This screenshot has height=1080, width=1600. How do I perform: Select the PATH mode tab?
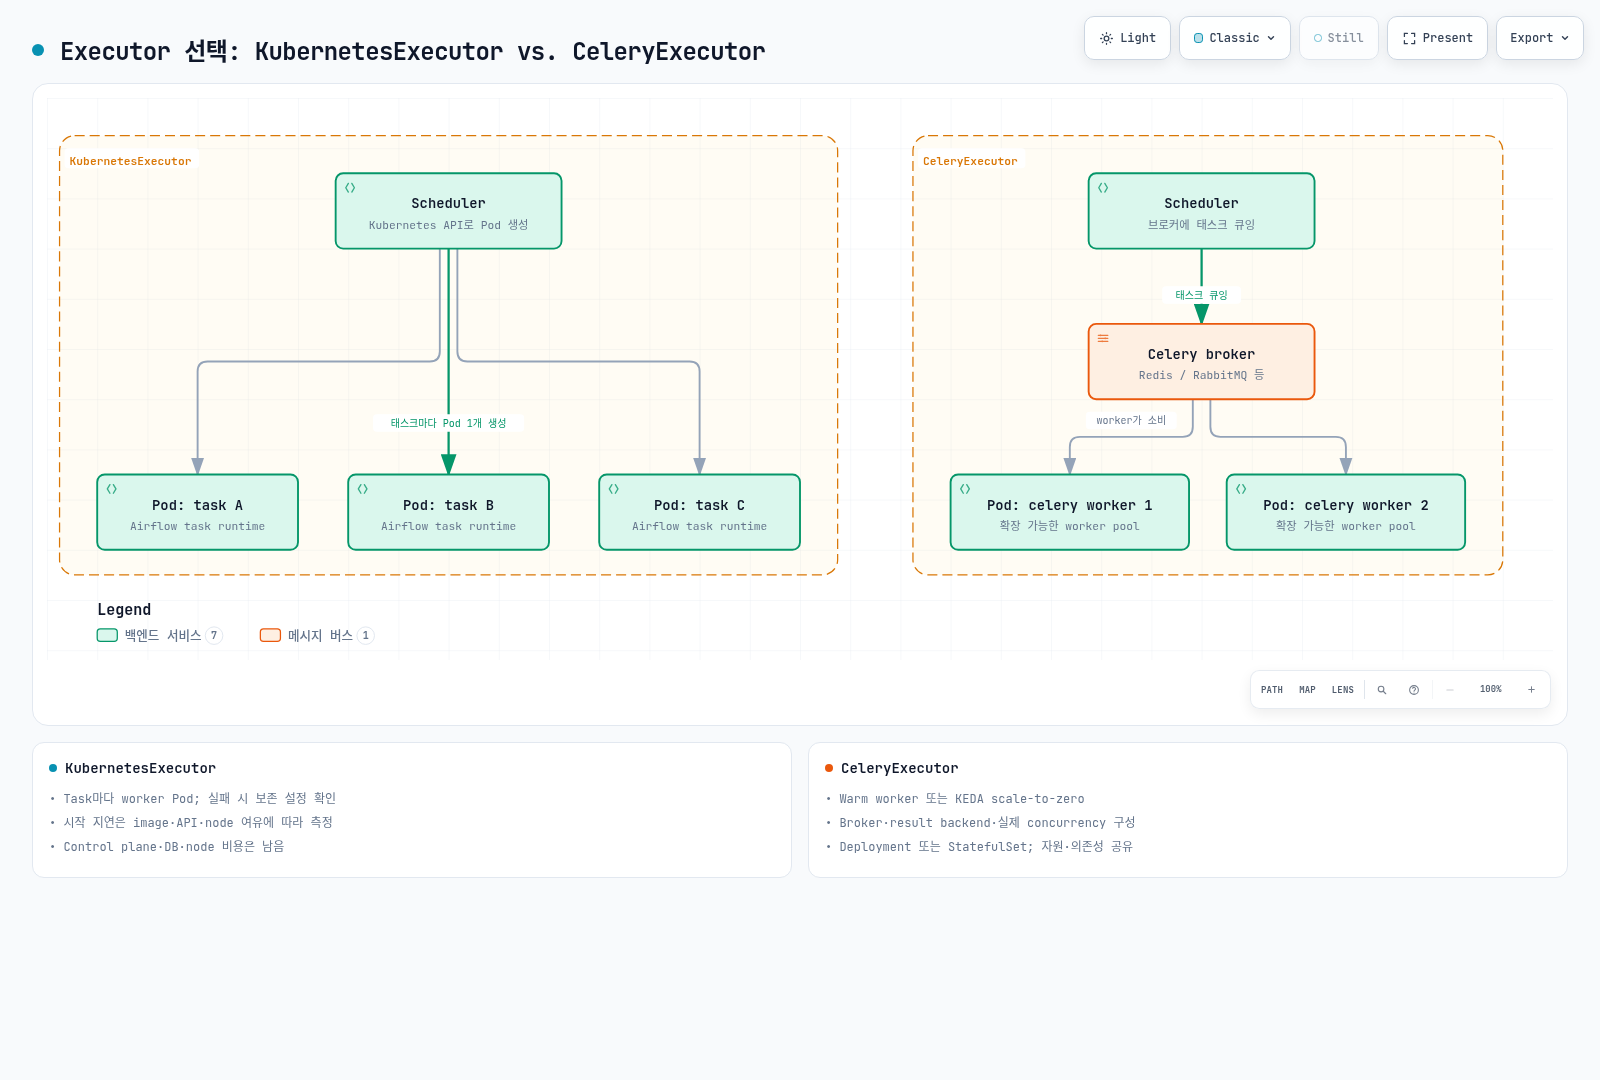[1272, 690]
